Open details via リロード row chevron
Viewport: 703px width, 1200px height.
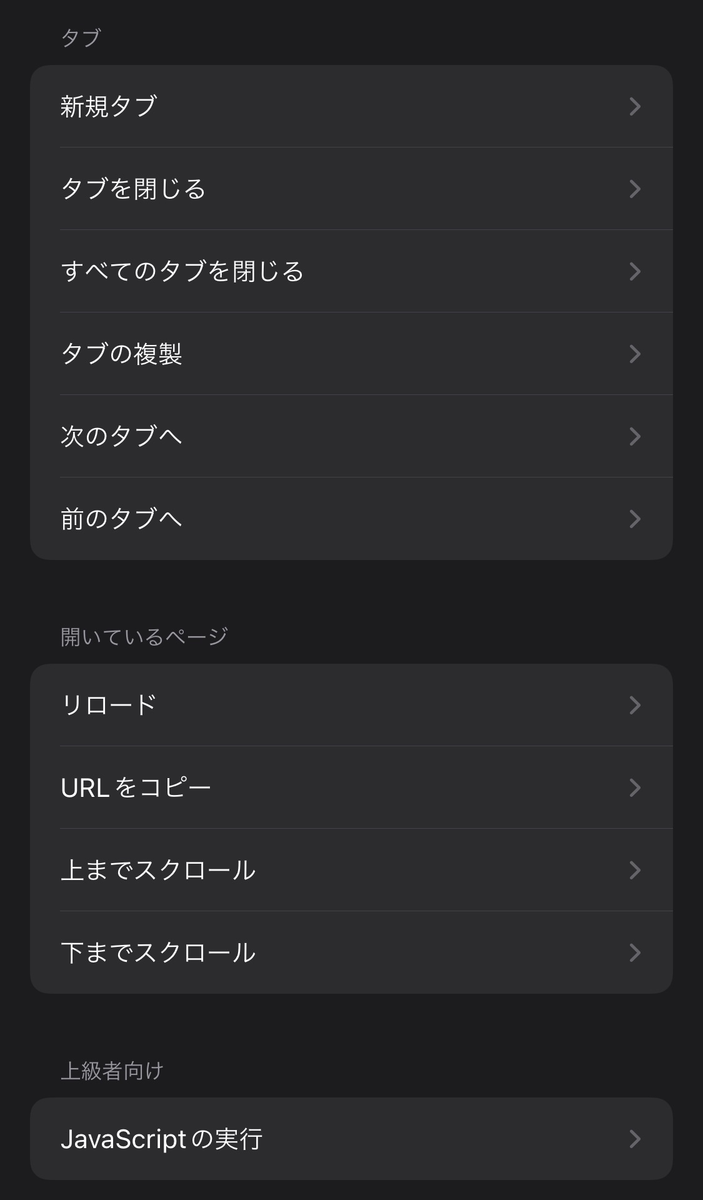[635, 704]
